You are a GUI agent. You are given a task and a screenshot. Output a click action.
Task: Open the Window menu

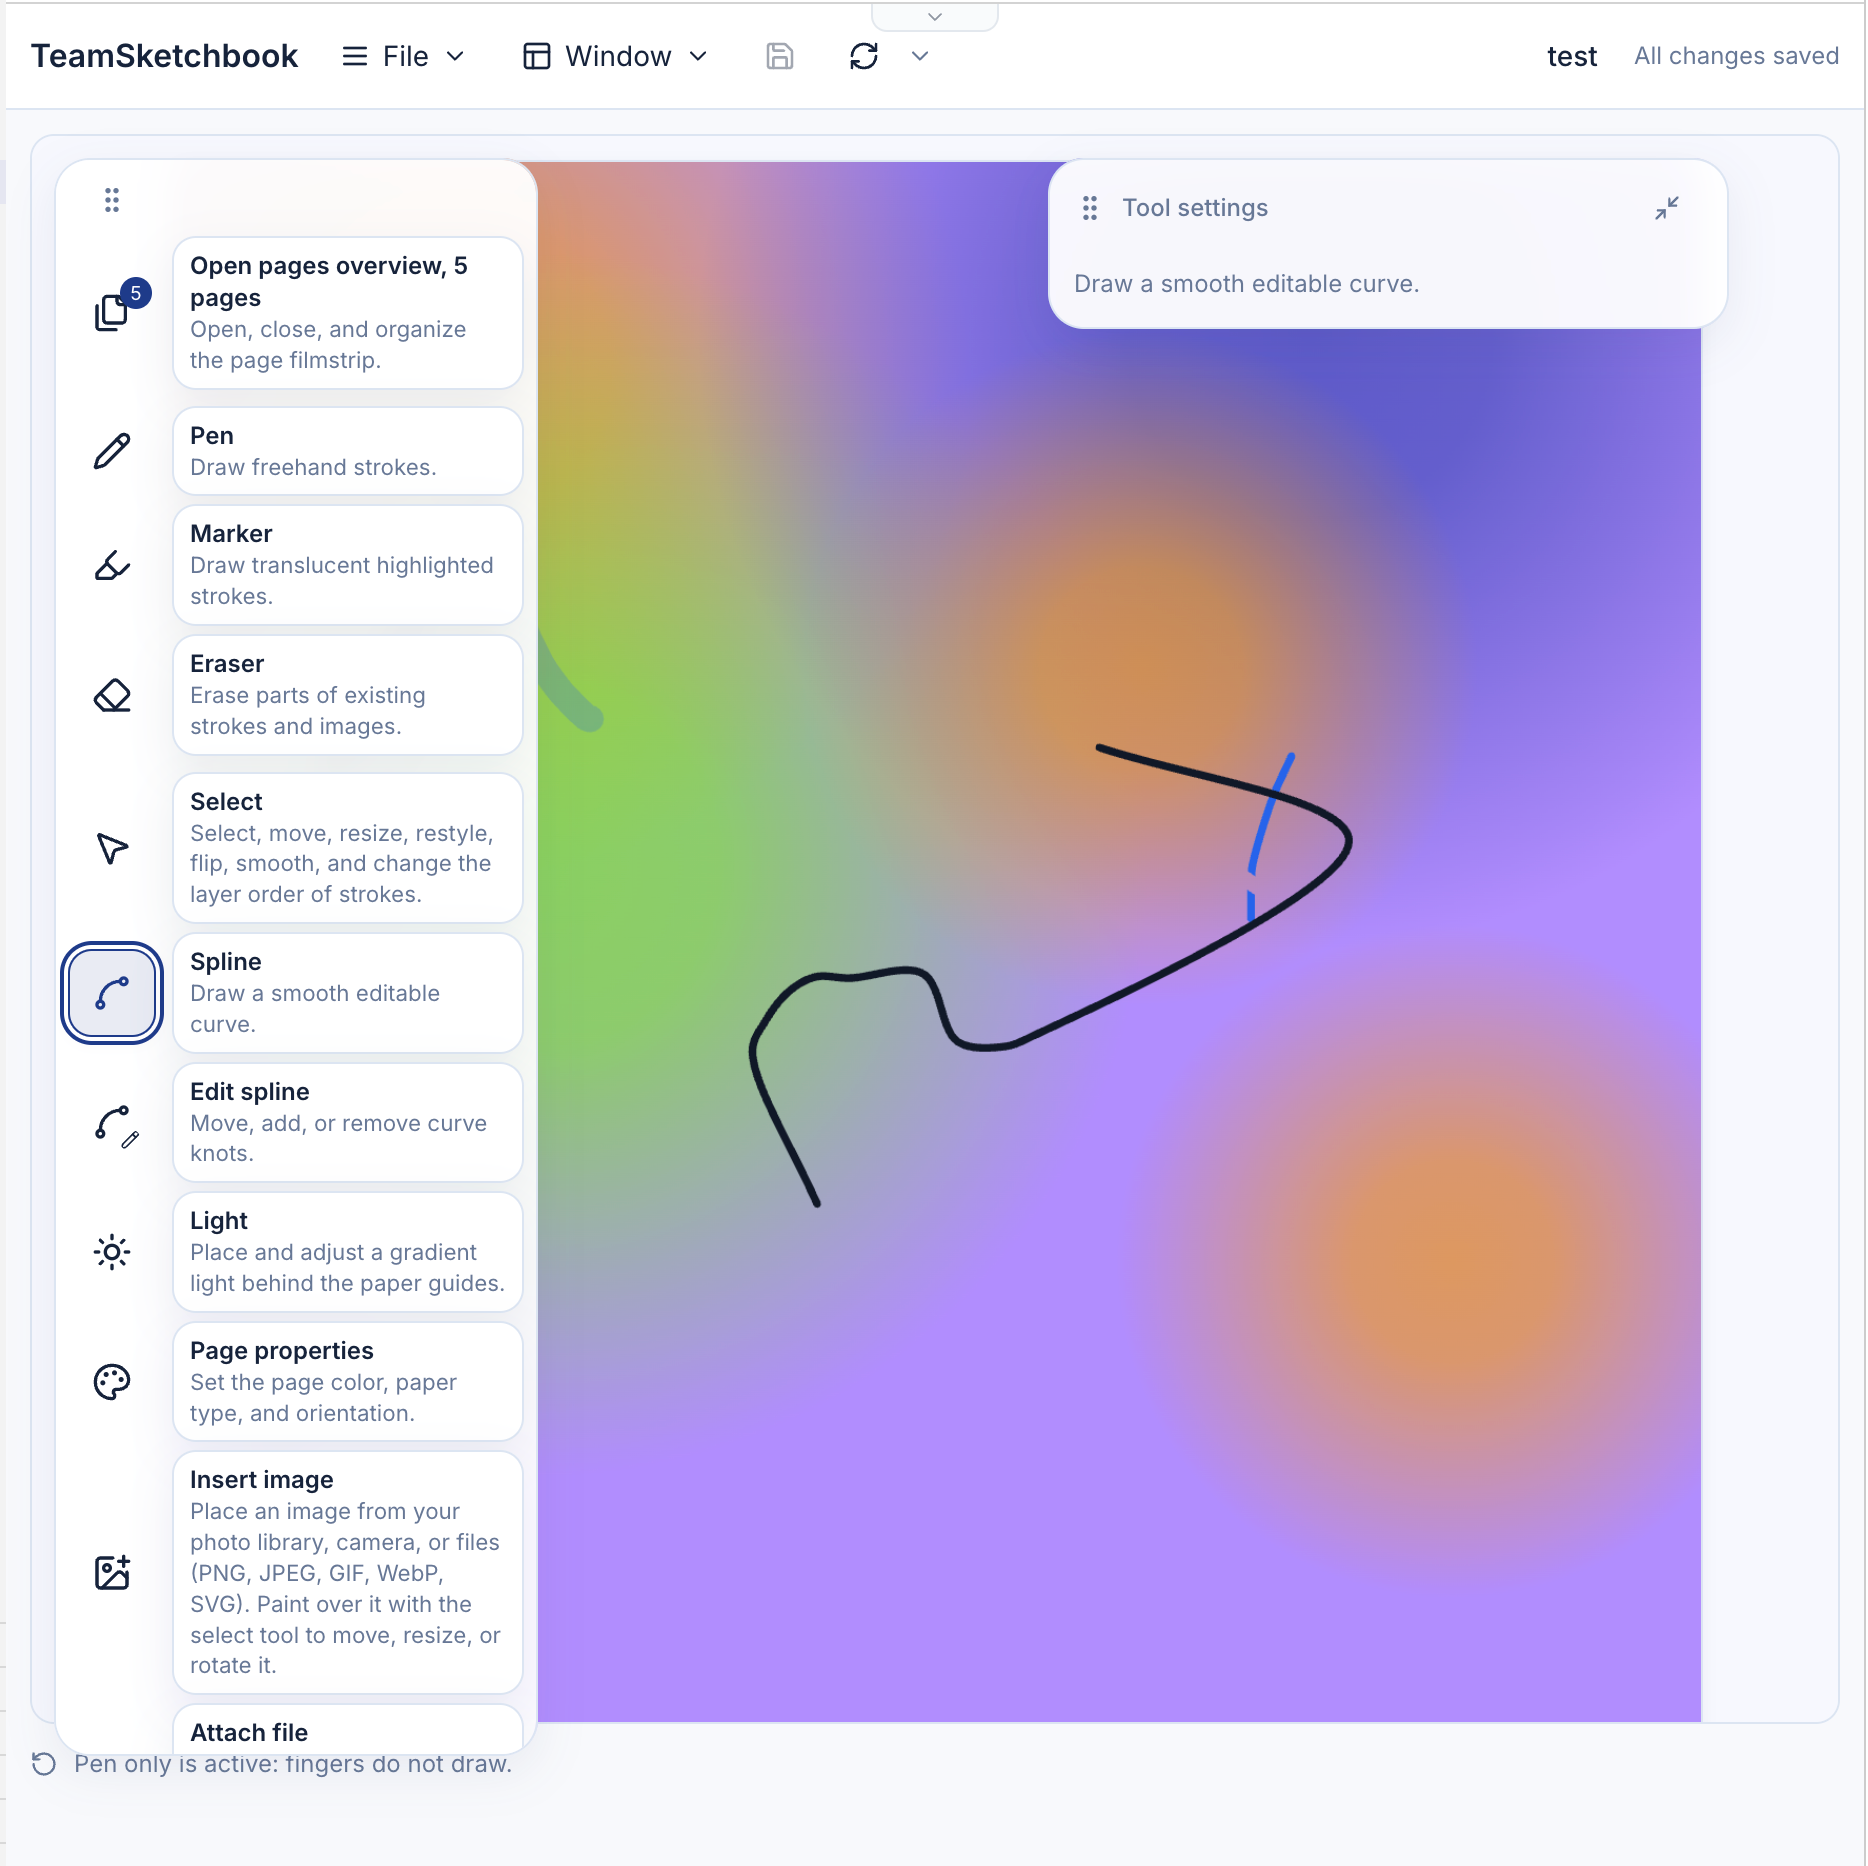pyautogui.click(x=616, y=56)
